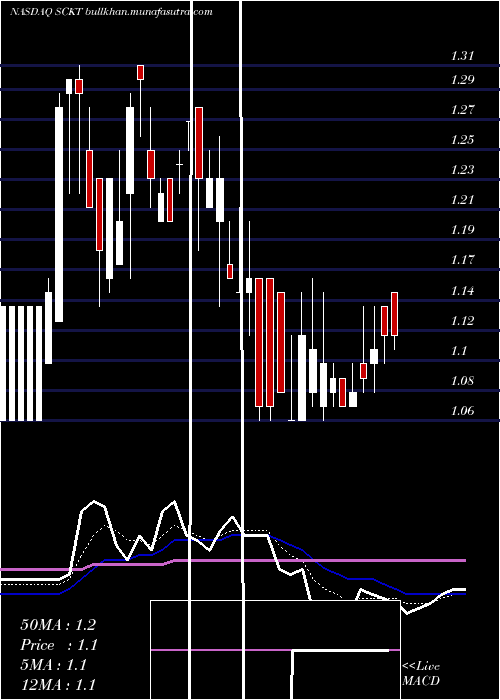Select the 1.14 price level label
The image size is (500, 700).
(x=462, y=291)
